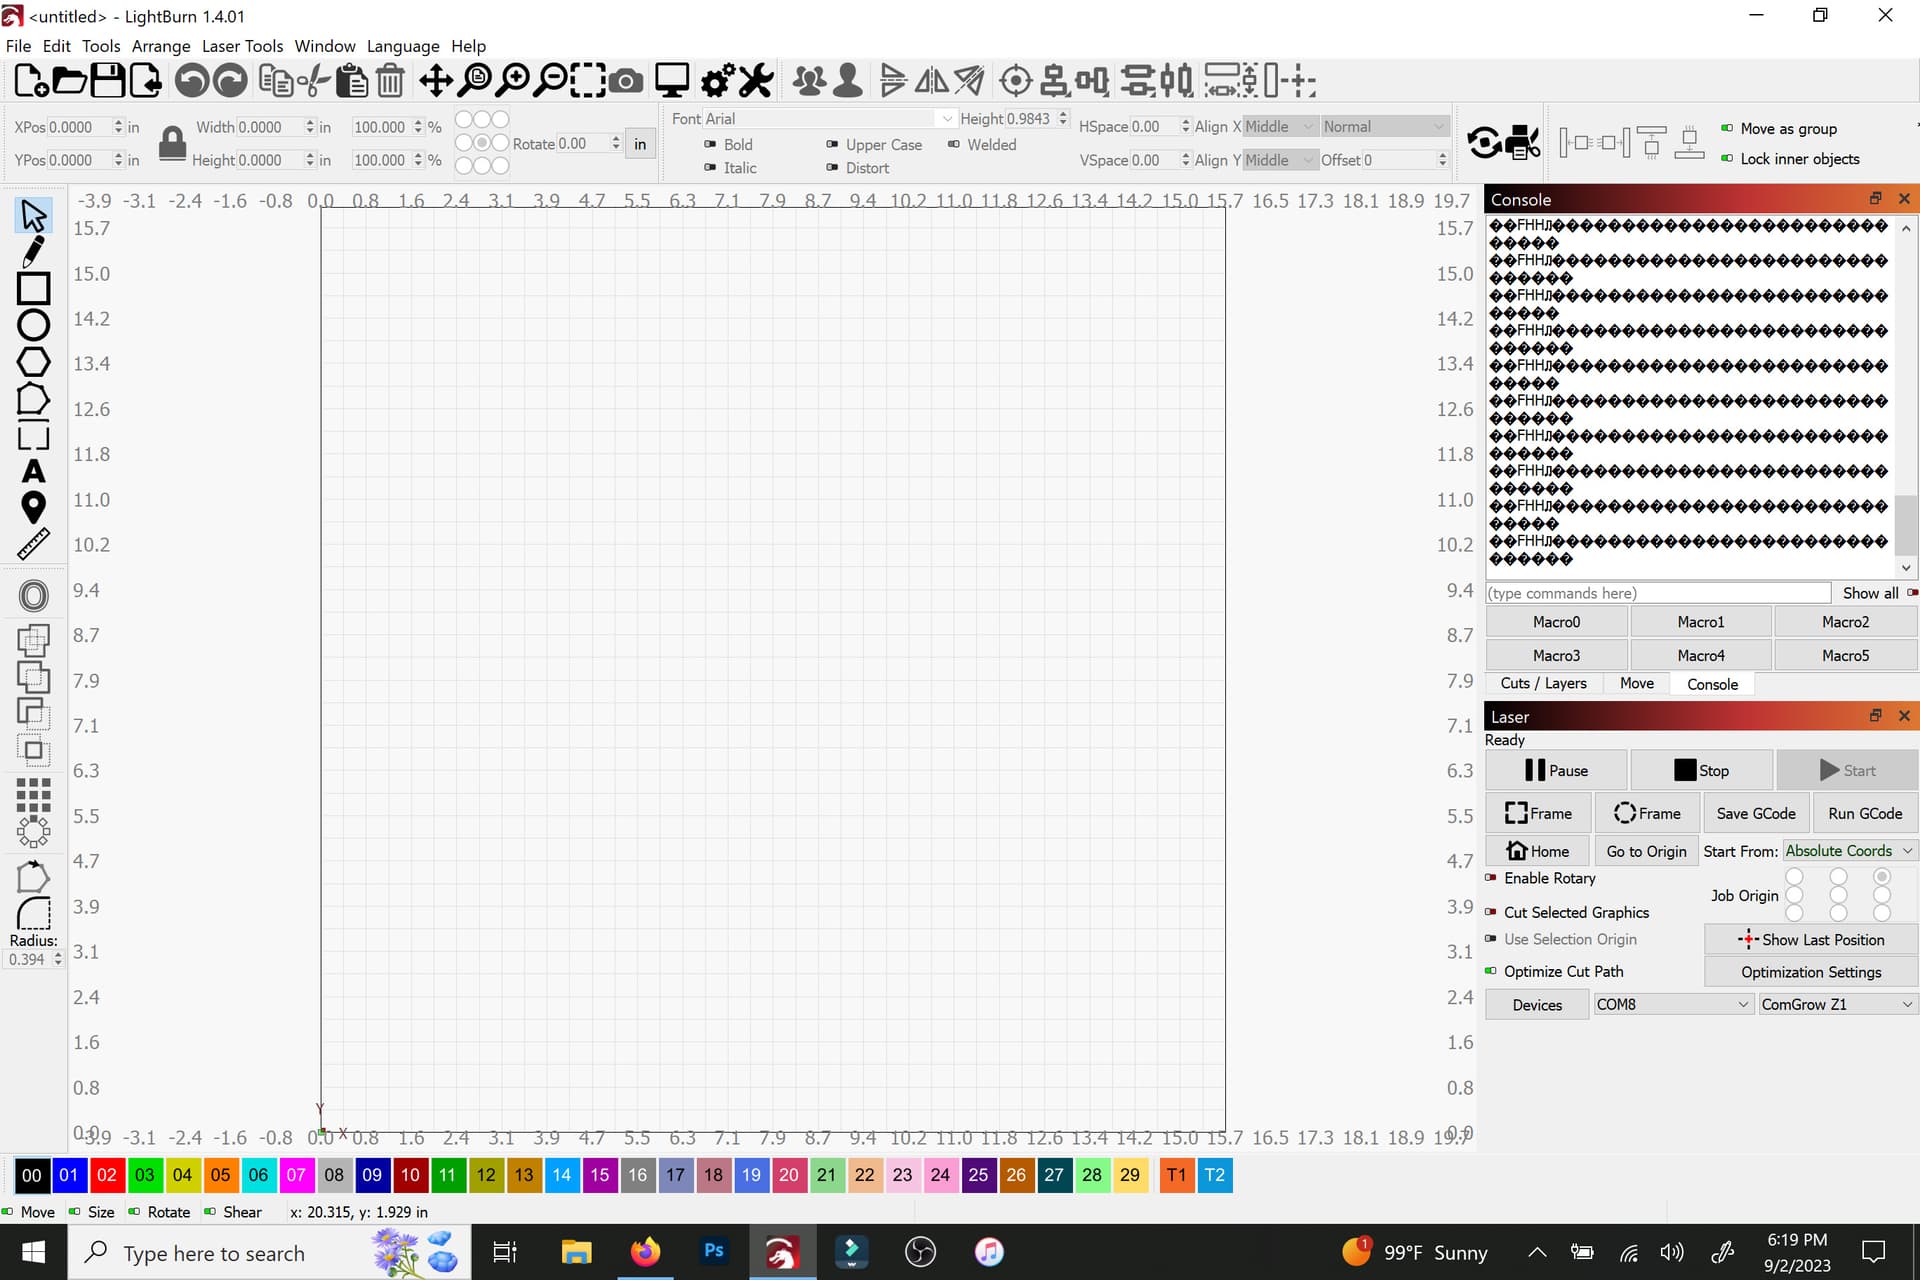The image size is (1920, 1280).
Task: Open the COM8 port dropdown
Action: tap(1673, 1004)
